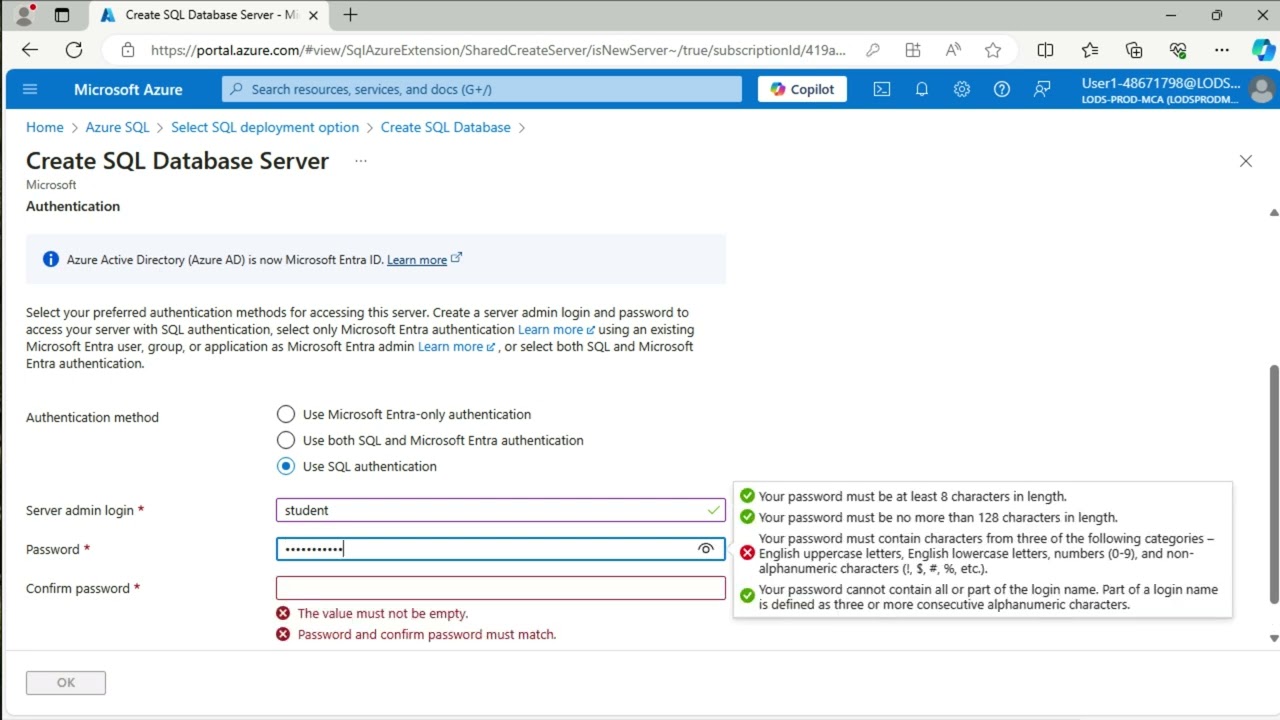The image size is (1280, 720).
Task: Open portal Settings gear
Action: pos(962,89)
